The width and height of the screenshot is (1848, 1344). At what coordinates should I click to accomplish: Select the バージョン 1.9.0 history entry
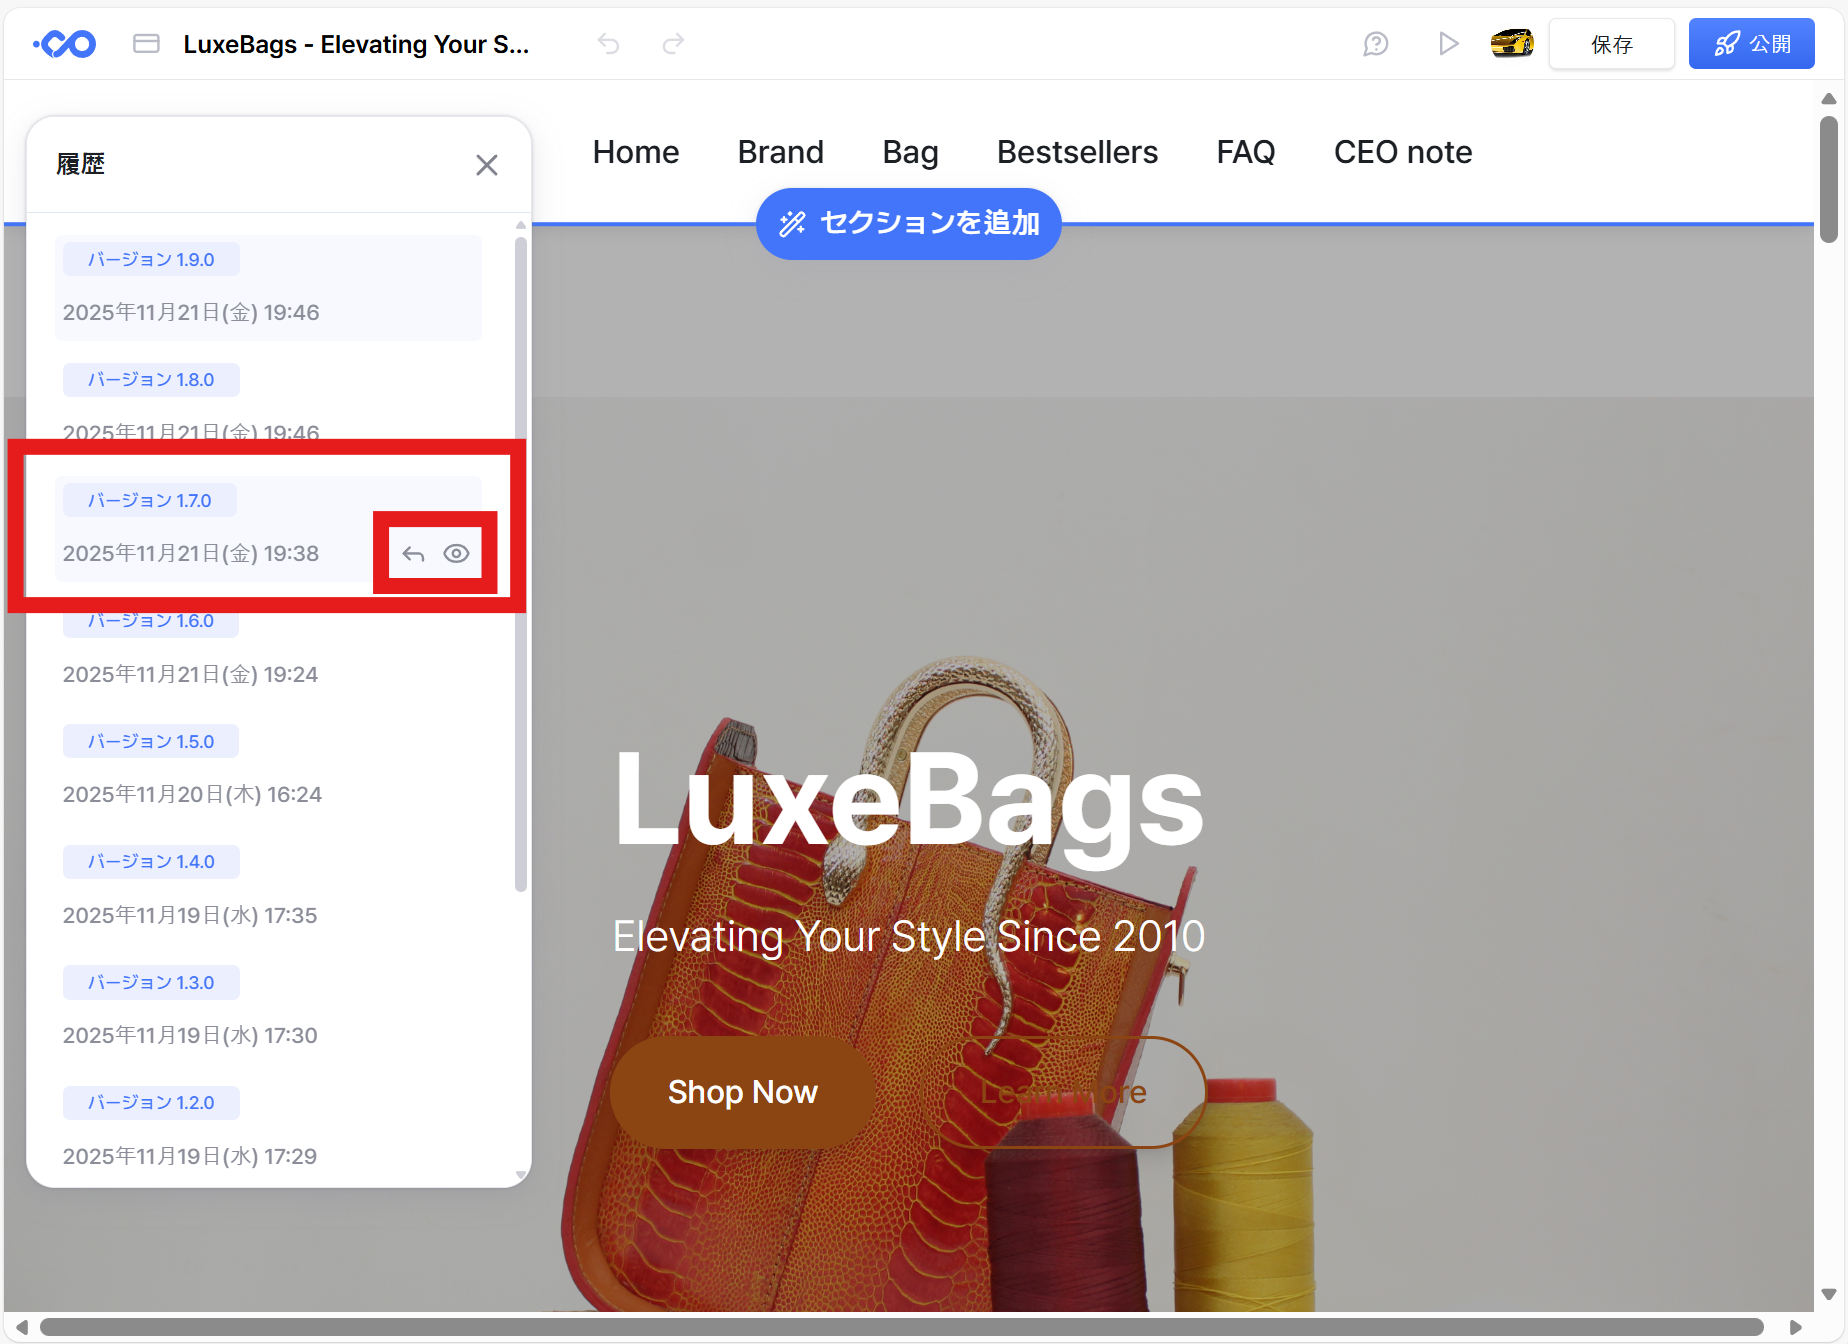point(268,288)
